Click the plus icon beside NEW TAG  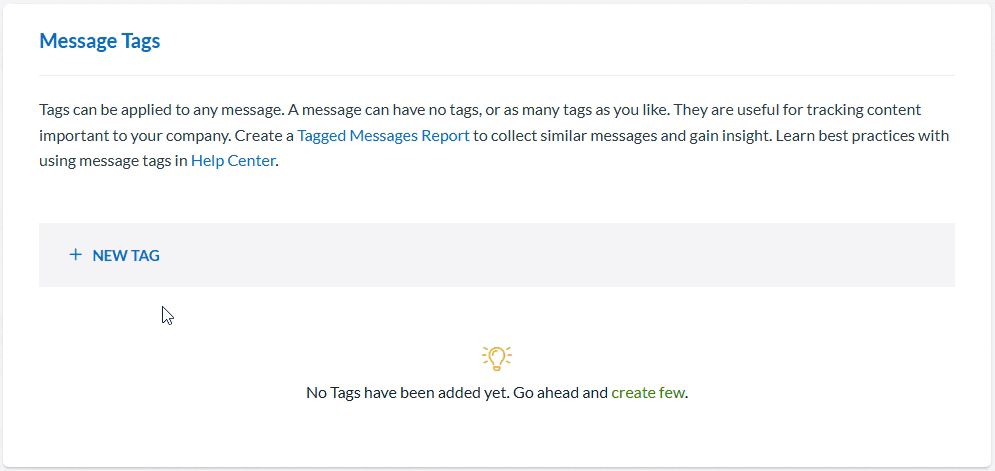point(75,255)
